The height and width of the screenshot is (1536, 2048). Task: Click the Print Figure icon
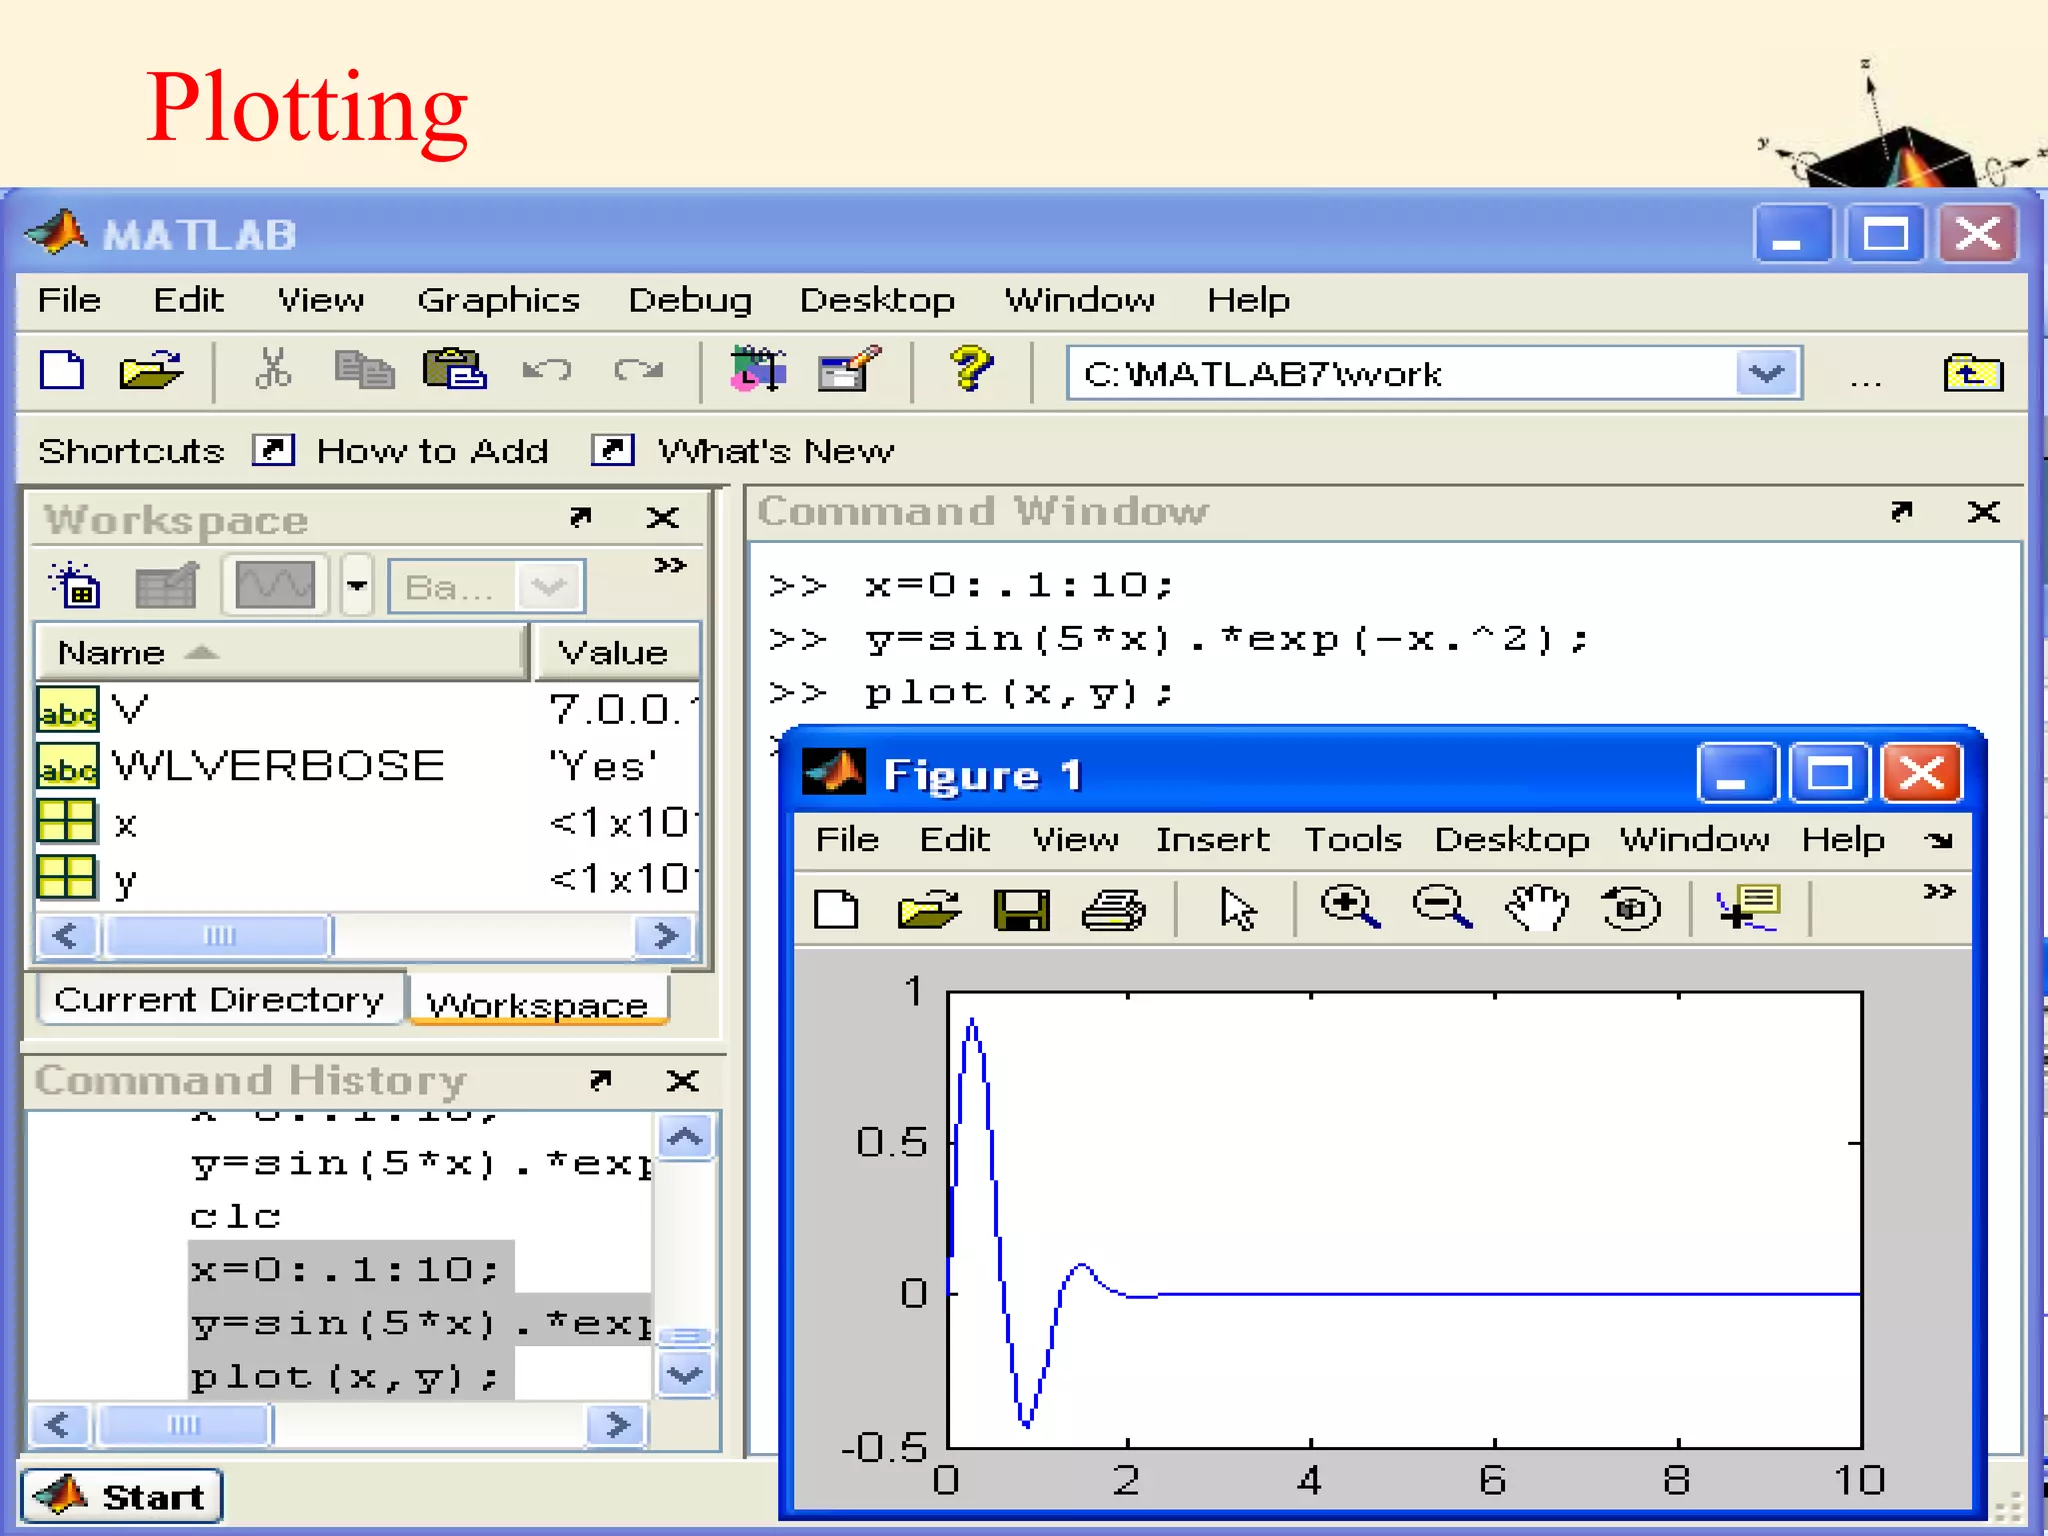pos(1113,910)
